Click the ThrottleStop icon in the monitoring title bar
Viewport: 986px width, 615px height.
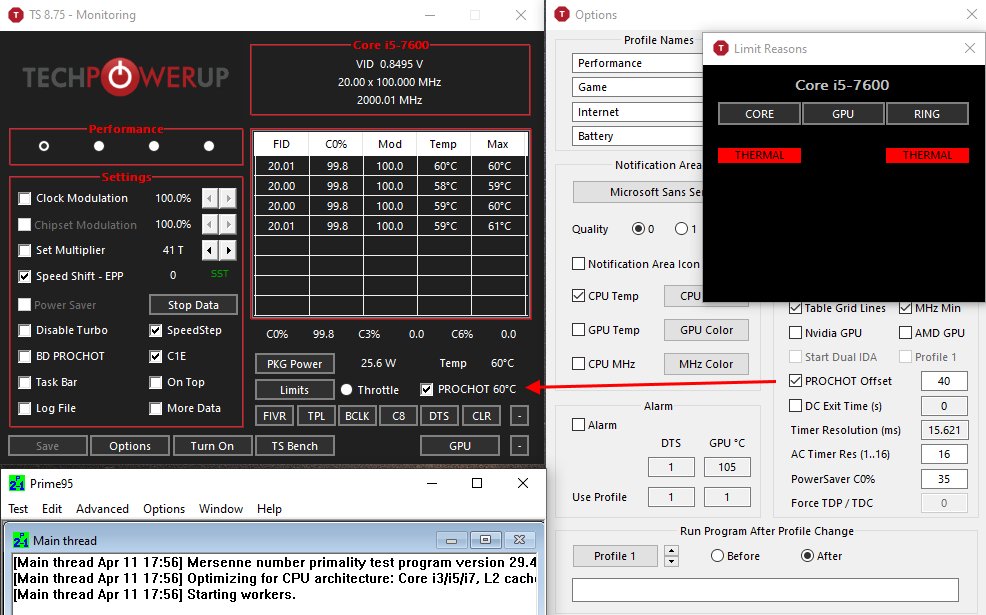click(x=15, y=15)
